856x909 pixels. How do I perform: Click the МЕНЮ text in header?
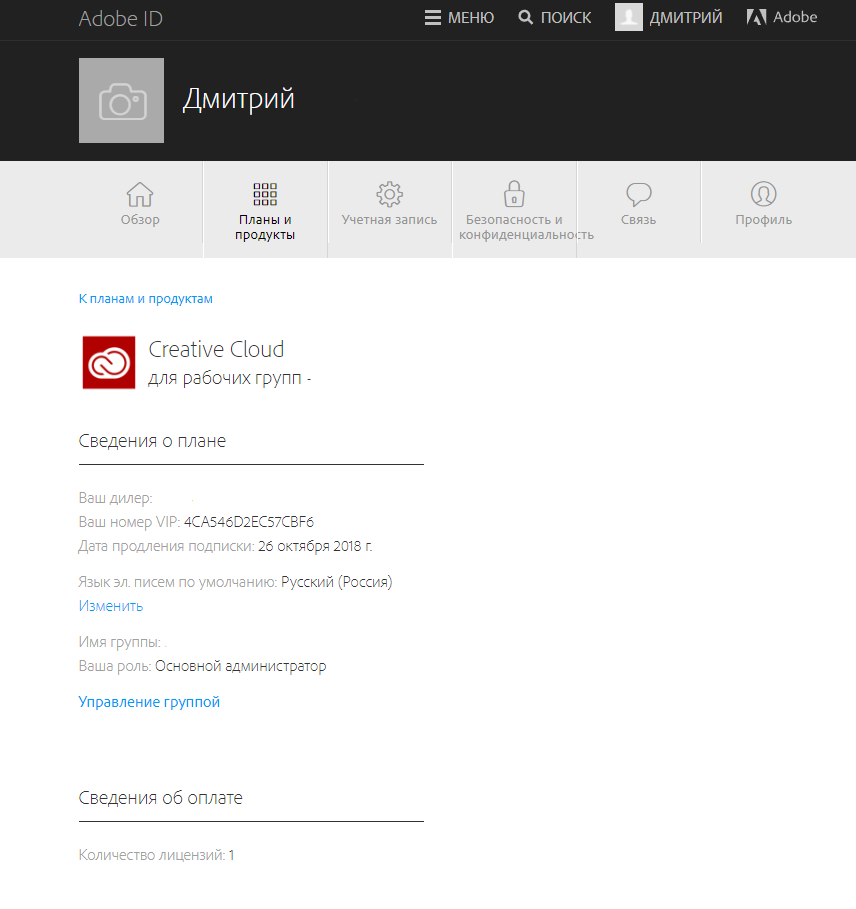(471, 18)
